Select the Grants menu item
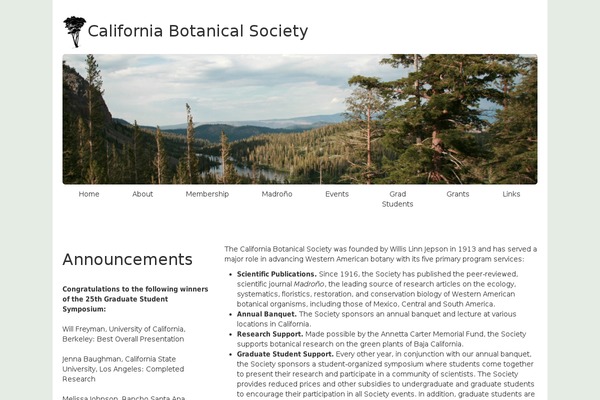 458,194
